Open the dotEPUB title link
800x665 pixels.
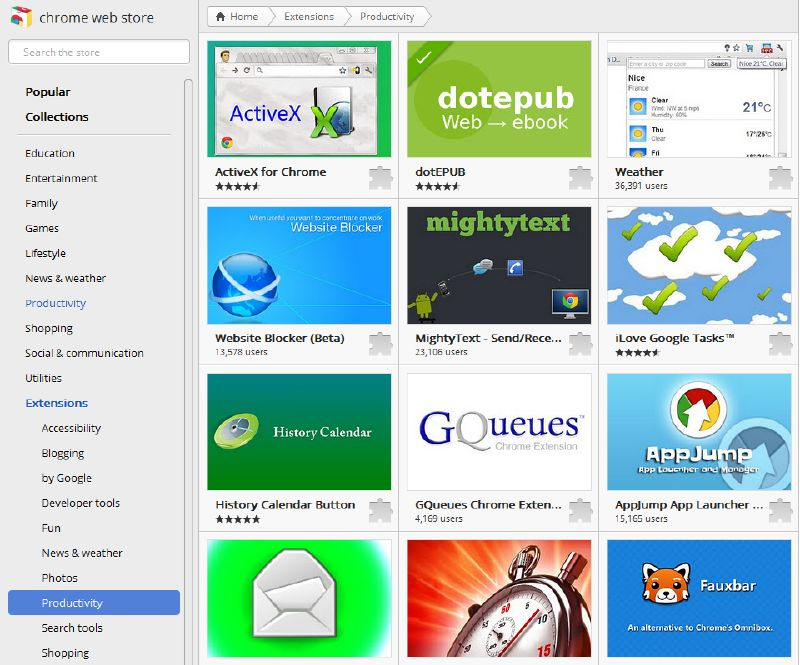440,172
